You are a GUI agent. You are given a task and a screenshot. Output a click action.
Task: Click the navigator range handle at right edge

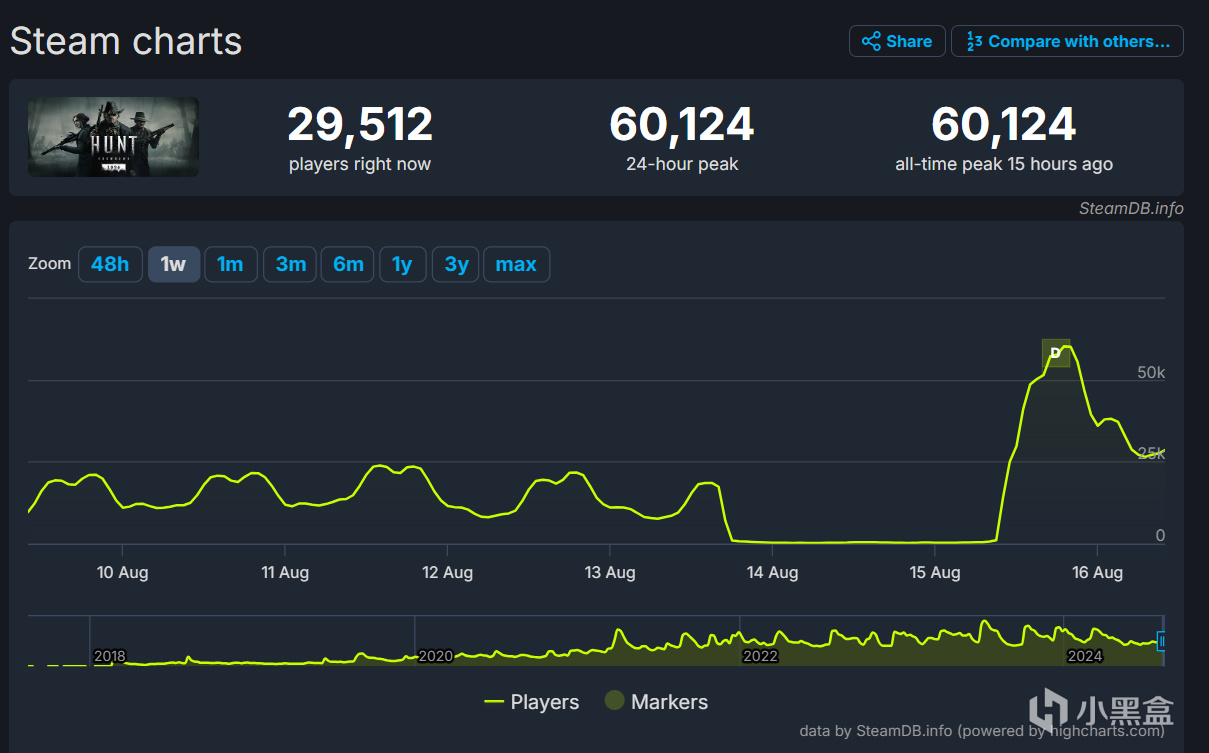(1163, 641)
